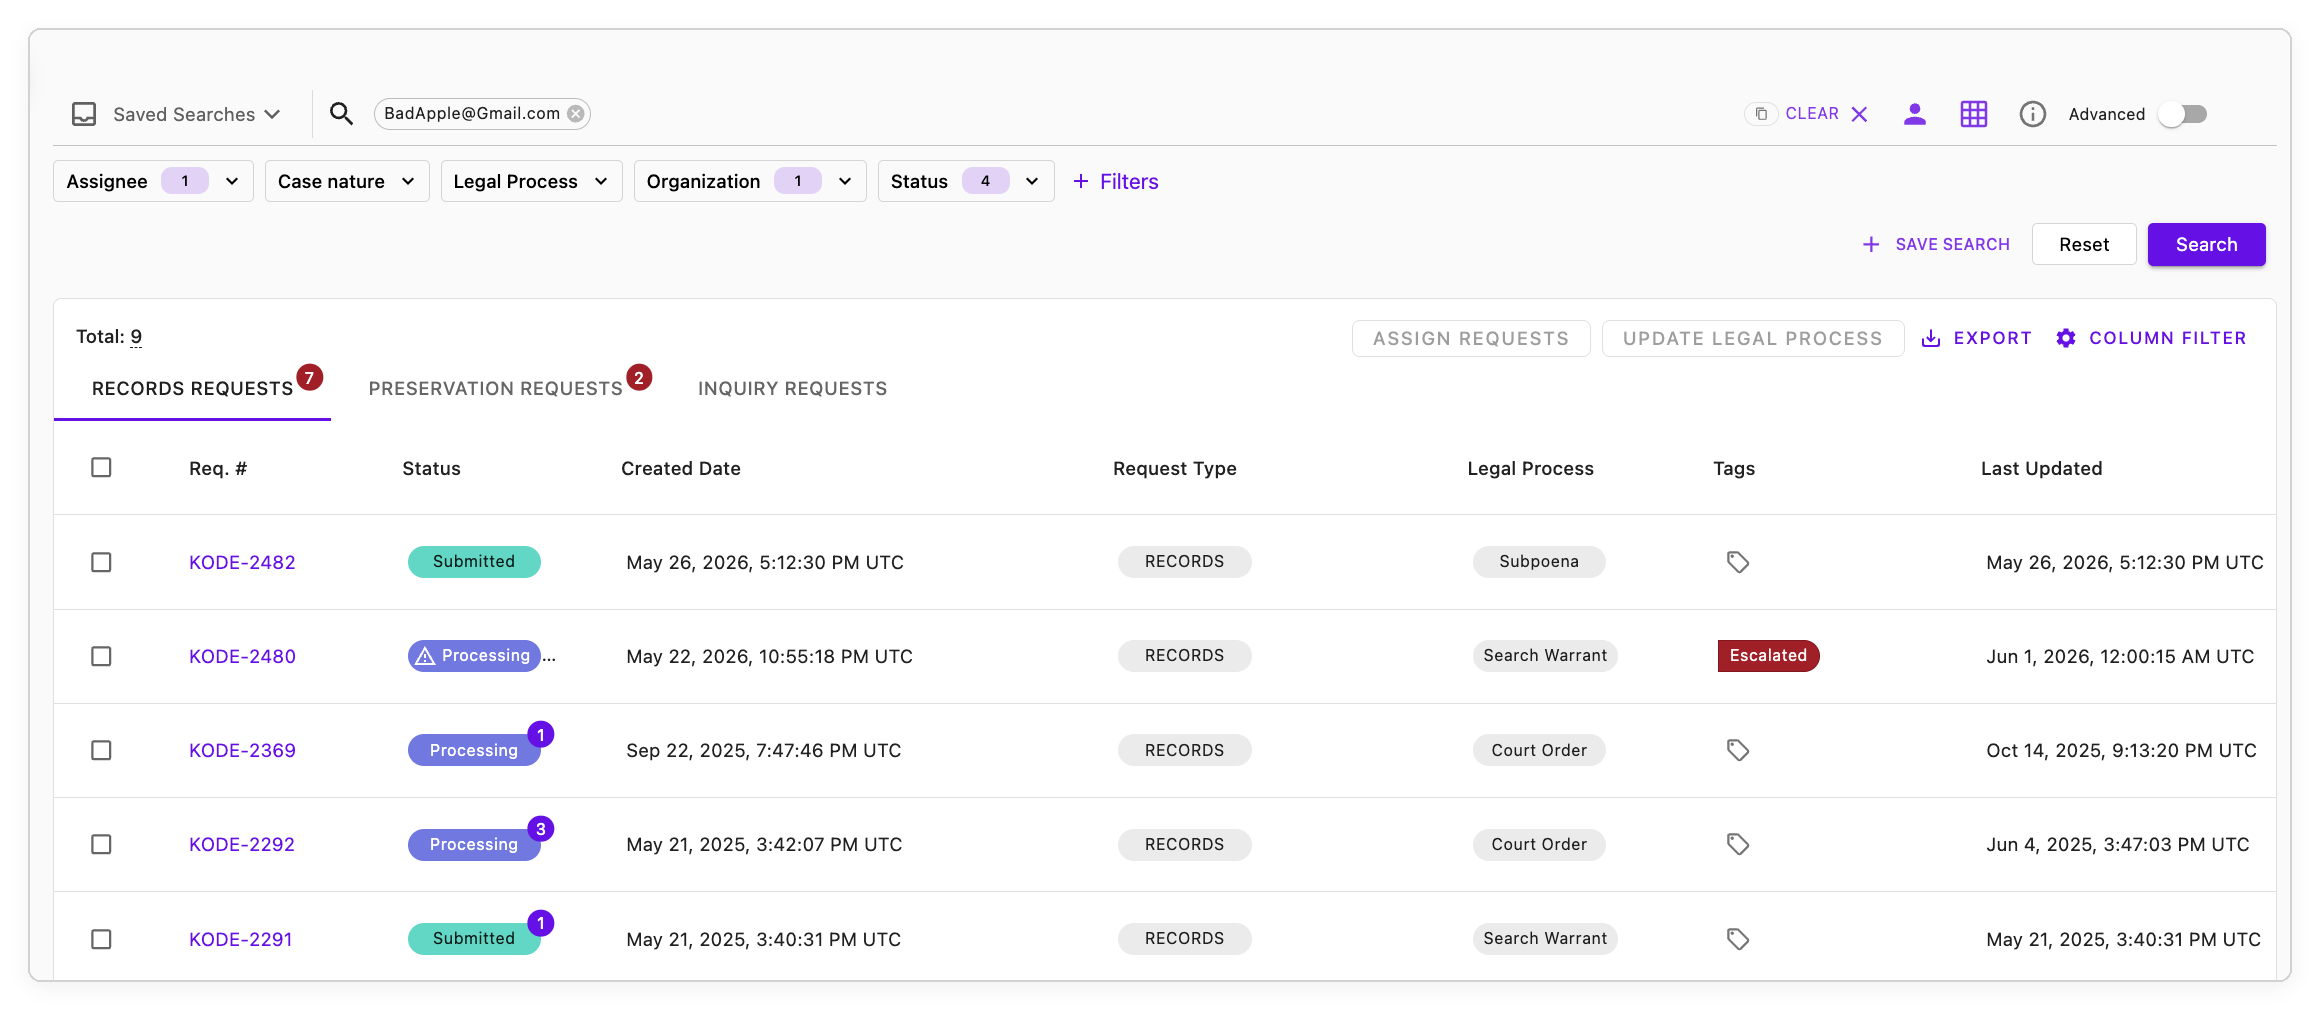
Task: Open request KODE-2369
Action: point(242,750)
